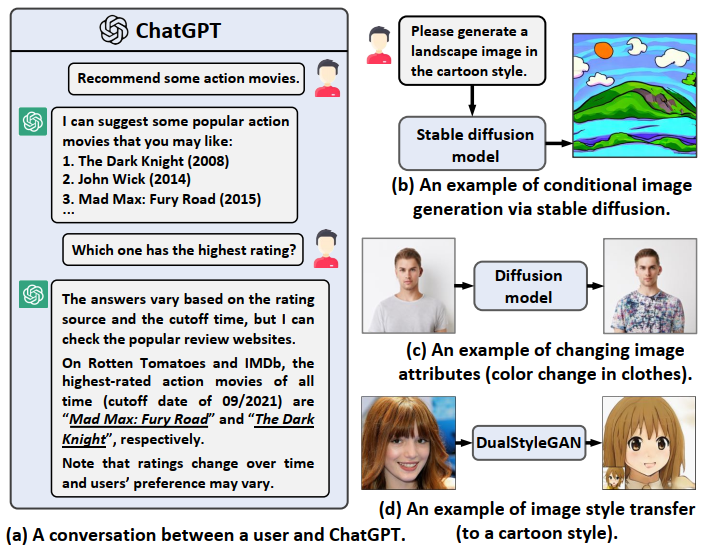
Task: Click the 'Please generate a landscape image' prompt
Action: pos(472,51)
